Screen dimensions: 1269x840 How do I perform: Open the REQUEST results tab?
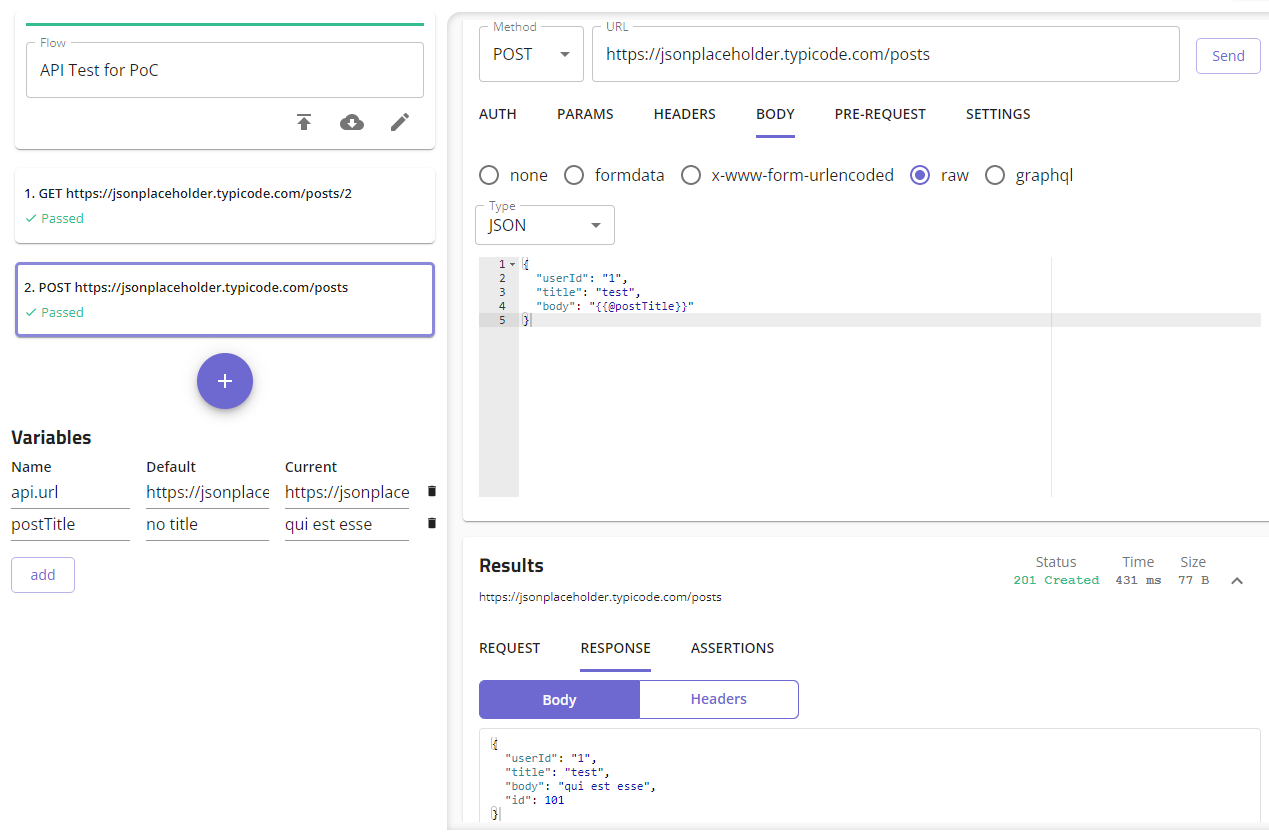[510, 648]
